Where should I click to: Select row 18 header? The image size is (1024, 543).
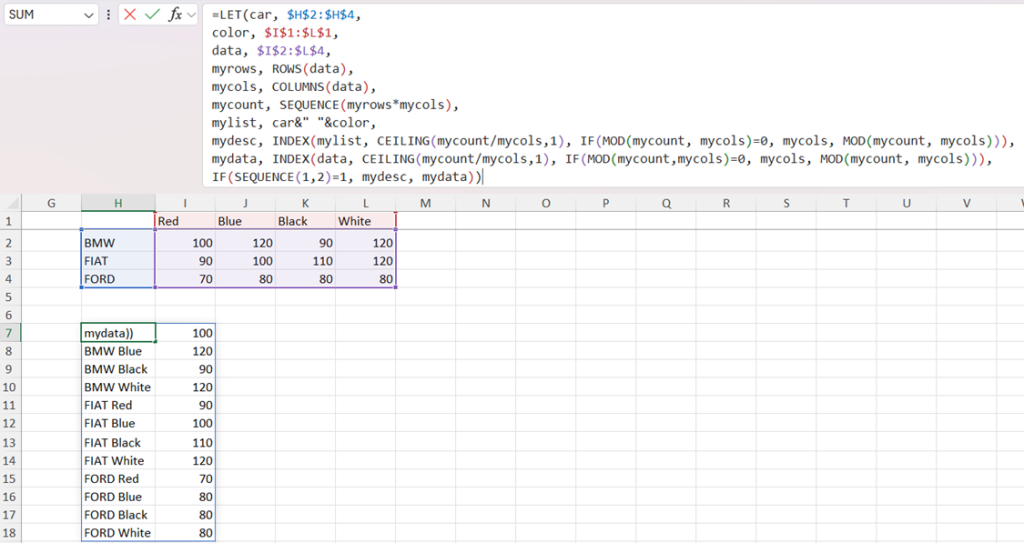[x=10, y=533]
